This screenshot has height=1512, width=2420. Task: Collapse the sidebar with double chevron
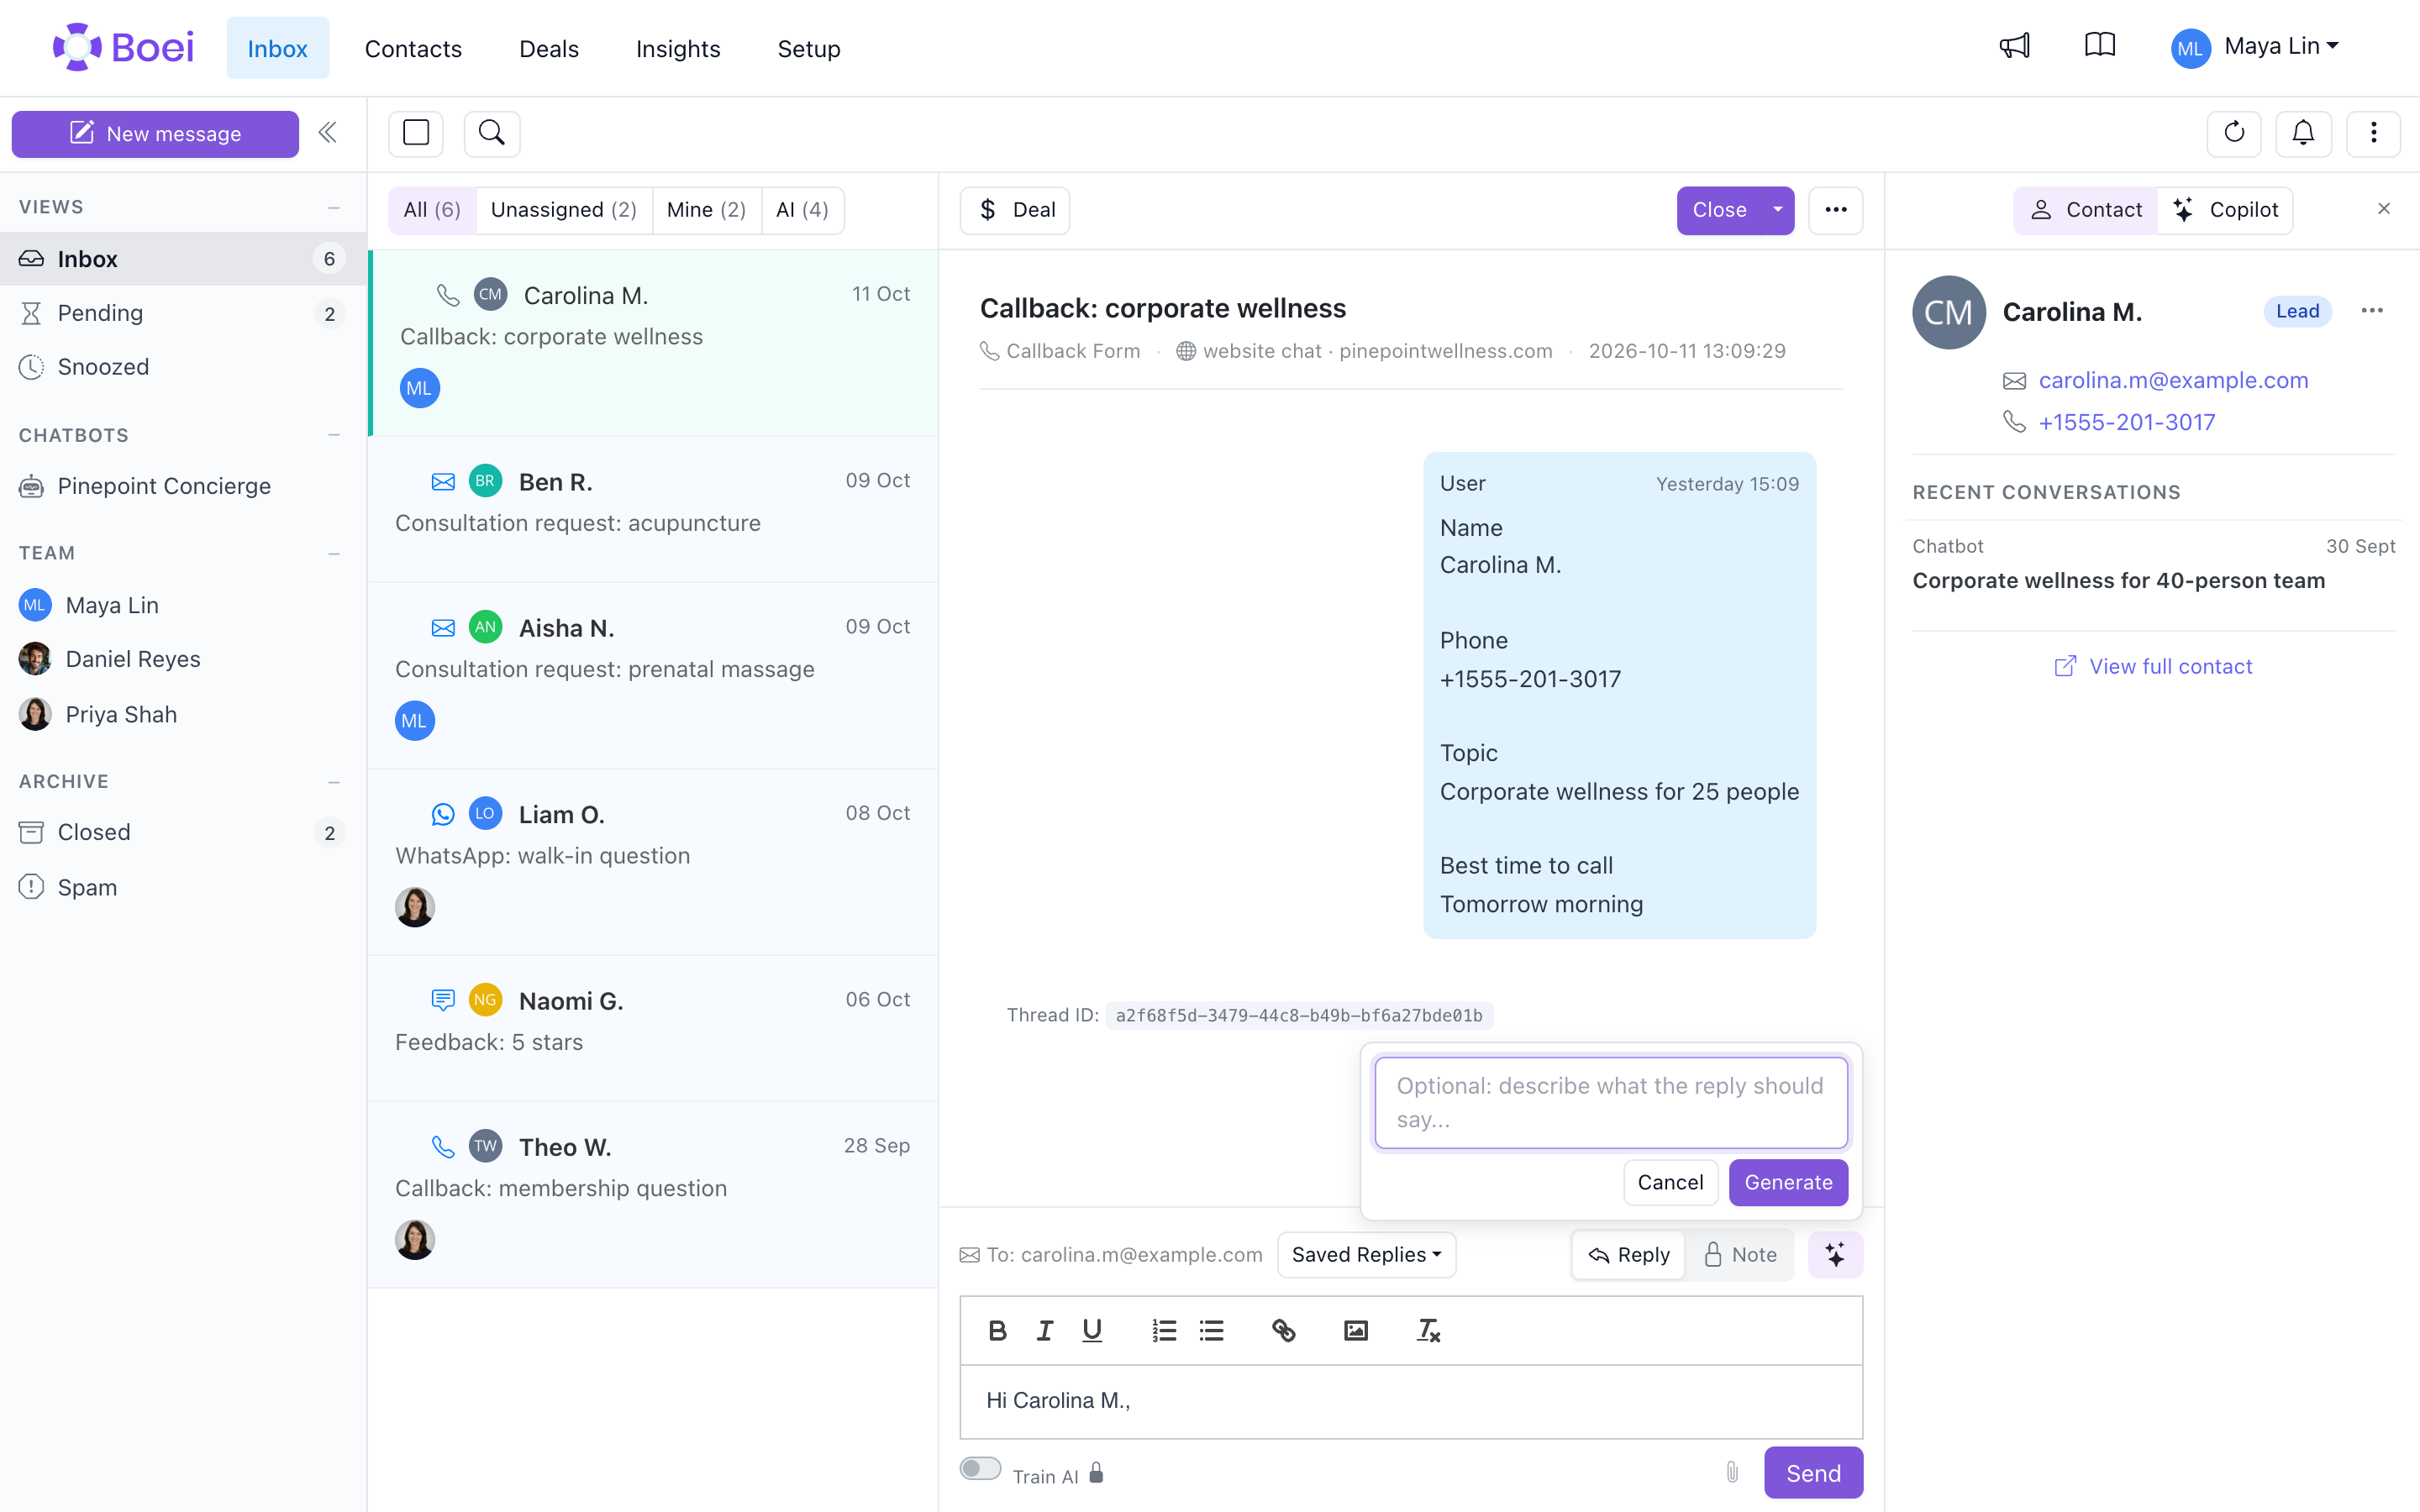pyautogui.click(x=327, y=133)
